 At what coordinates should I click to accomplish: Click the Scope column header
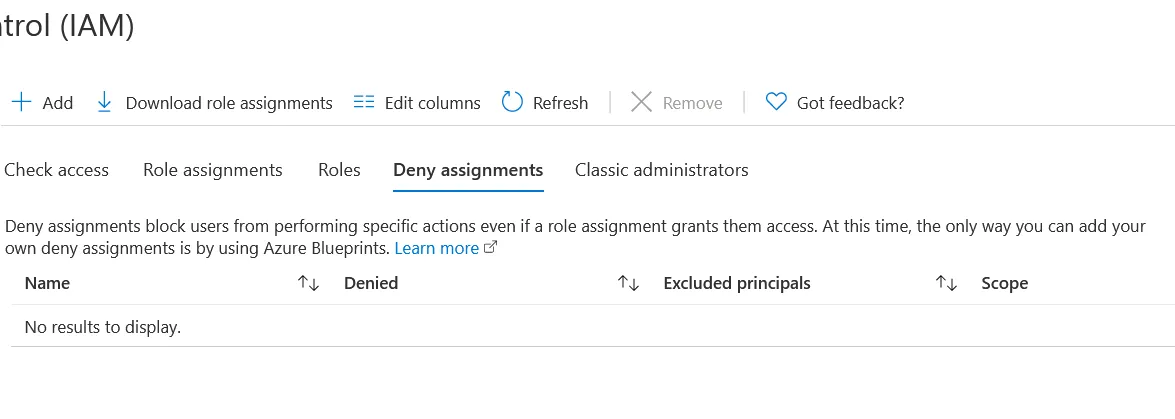[x=1004, y=284]
